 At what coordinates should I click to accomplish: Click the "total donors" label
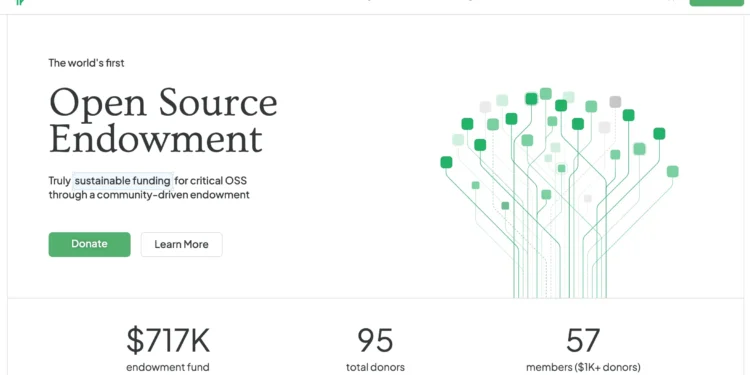click(x=375, y=367)
